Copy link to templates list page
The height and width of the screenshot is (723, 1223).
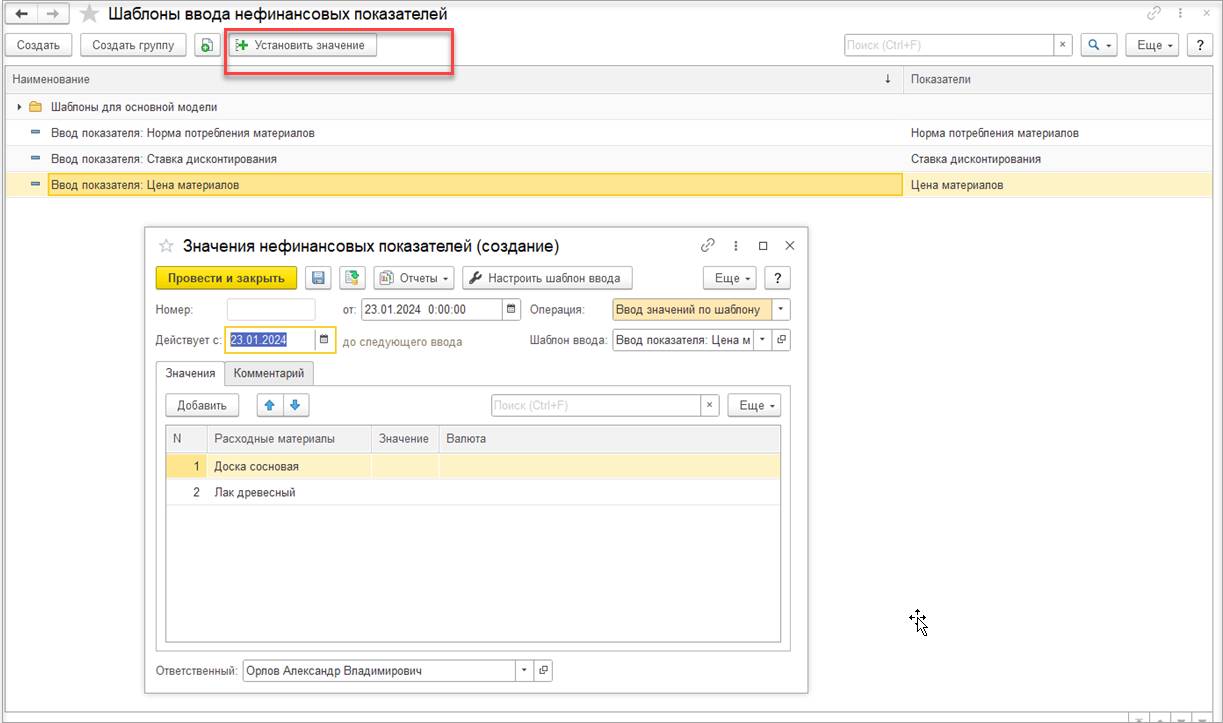(1154, 14)
